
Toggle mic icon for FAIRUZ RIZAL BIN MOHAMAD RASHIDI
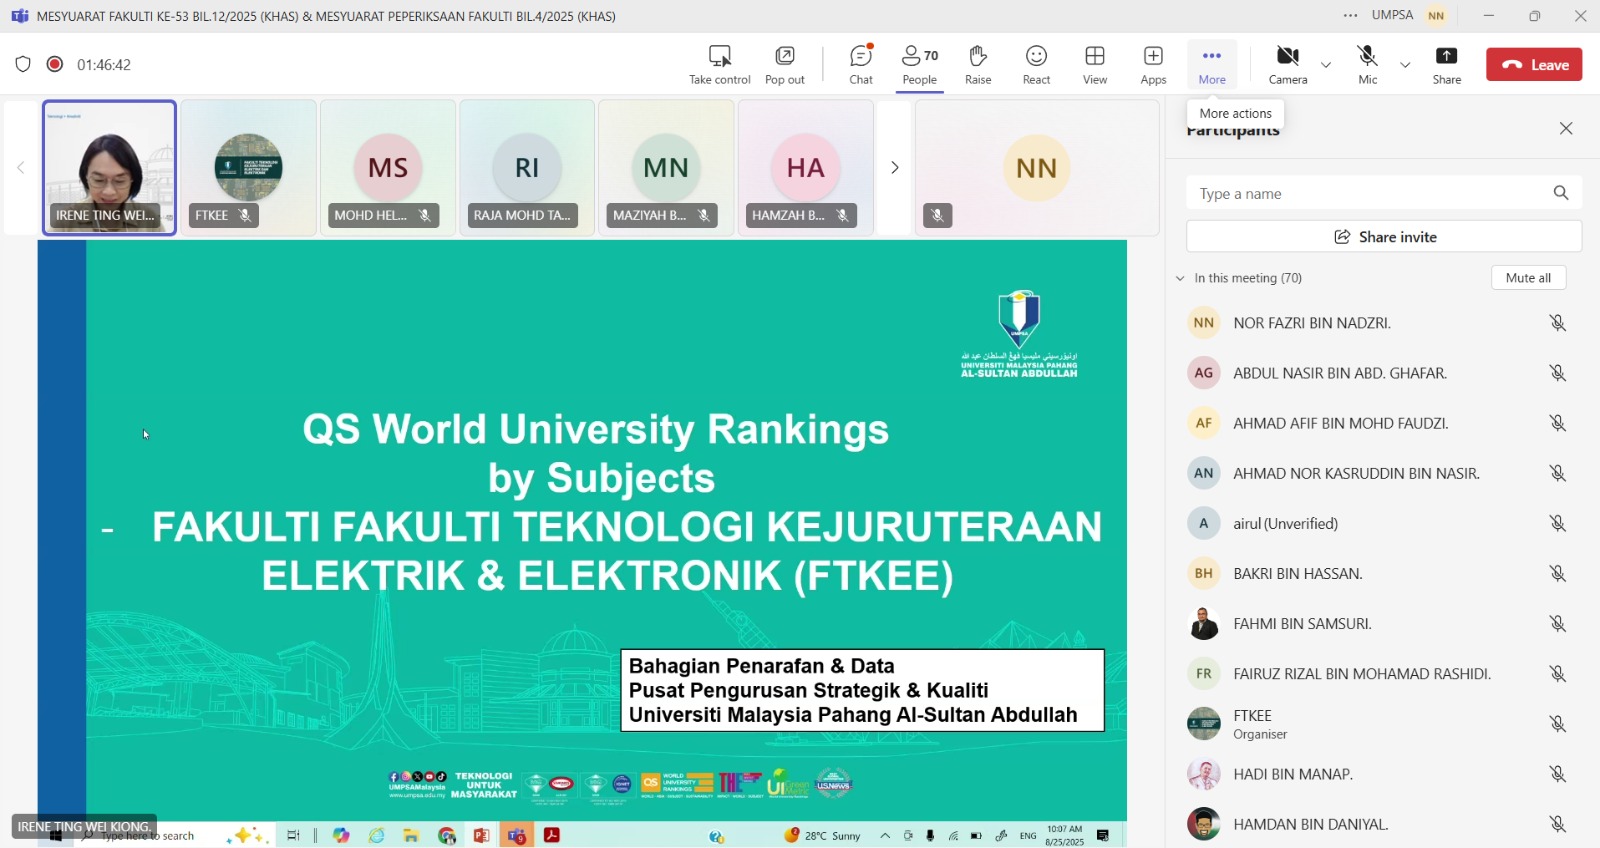coord(1557,674)
